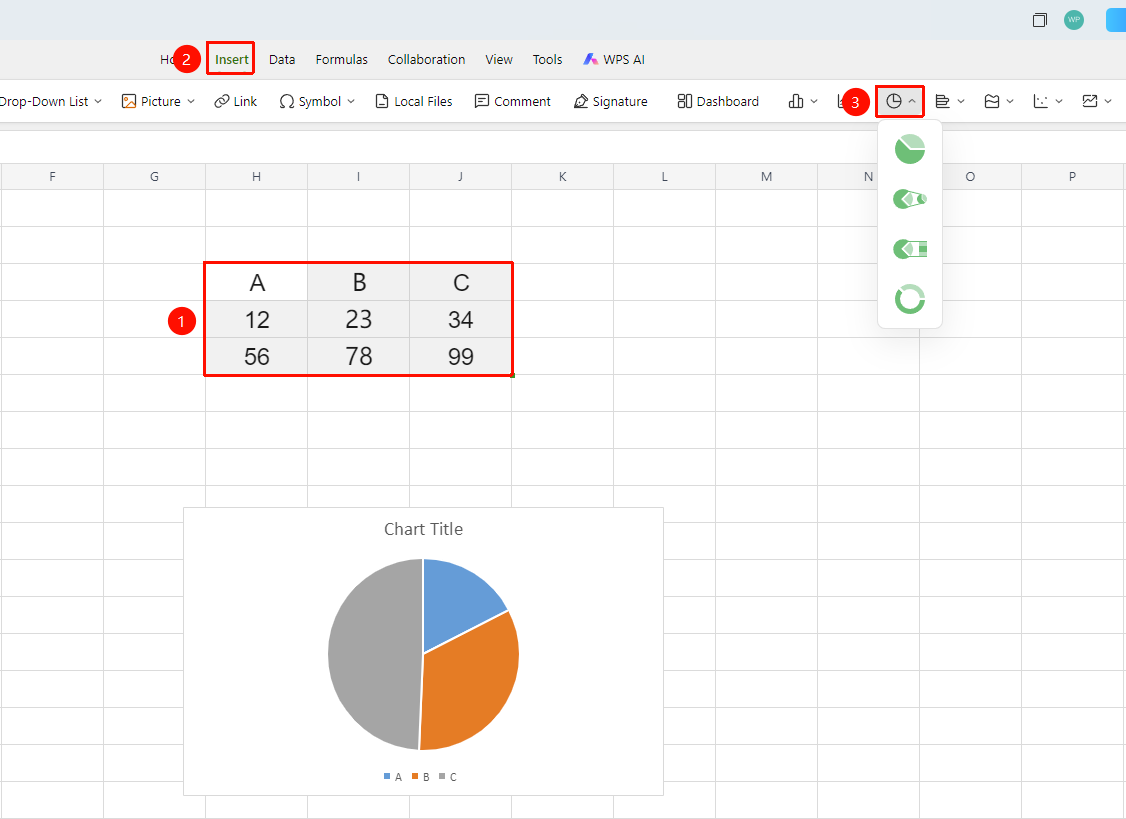This screenshot has height=819, width=1126.
Task: Choose the doughnut chart option
Action: [x=910, y=299]
